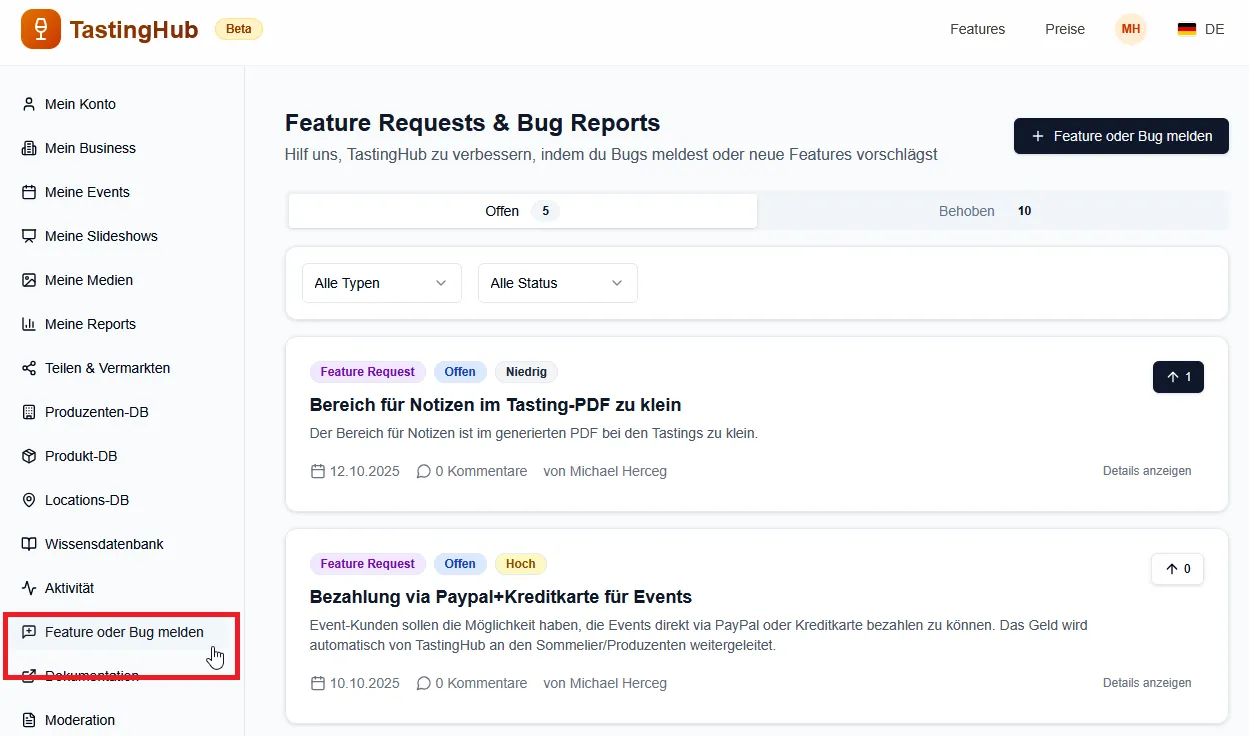The width and height of the screenshot is (1249, 736).
Task: Click the Meine Events calendar icon
Action: [x=29, y=192]
